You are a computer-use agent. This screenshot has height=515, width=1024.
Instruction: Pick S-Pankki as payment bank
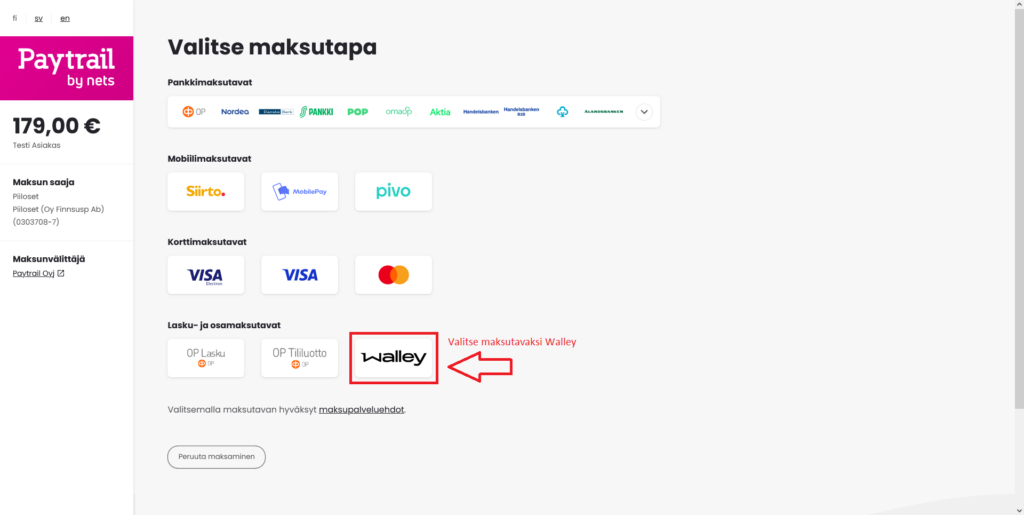tap(317, 112)
